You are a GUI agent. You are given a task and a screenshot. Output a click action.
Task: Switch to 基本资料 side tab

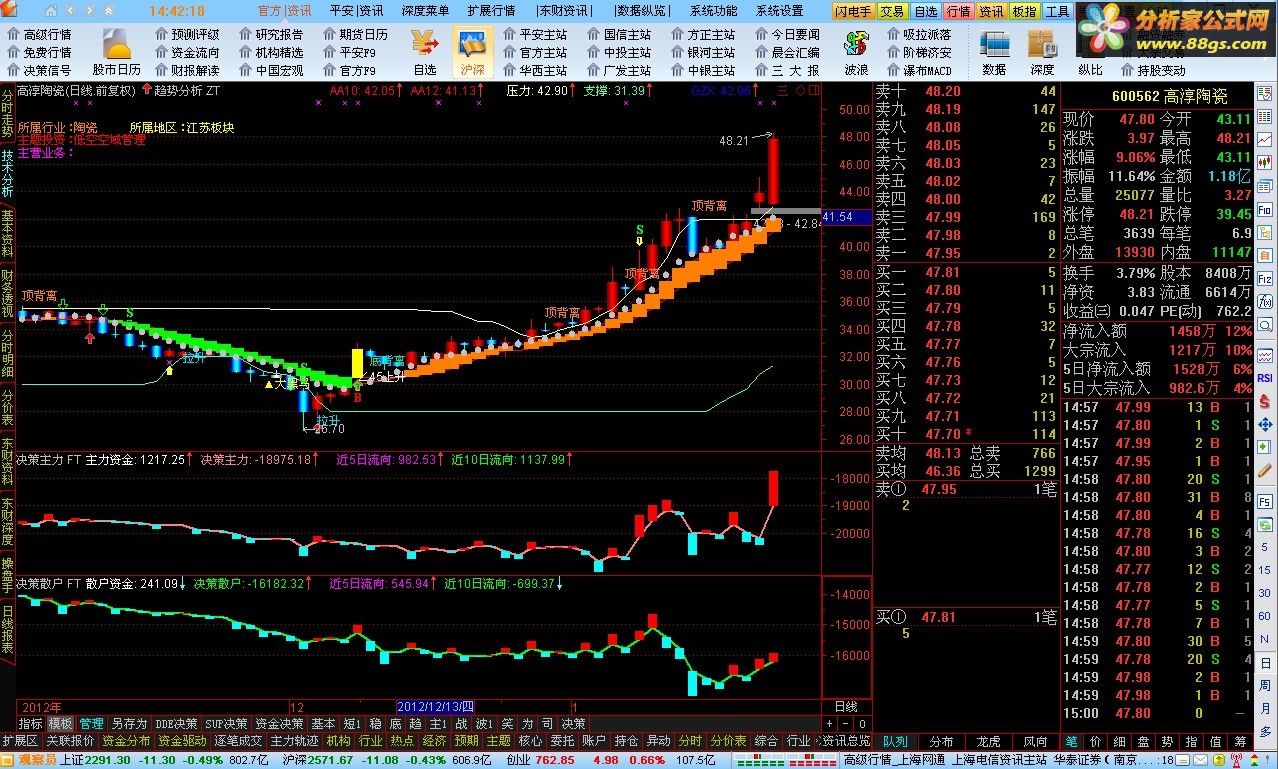[7, 233]
